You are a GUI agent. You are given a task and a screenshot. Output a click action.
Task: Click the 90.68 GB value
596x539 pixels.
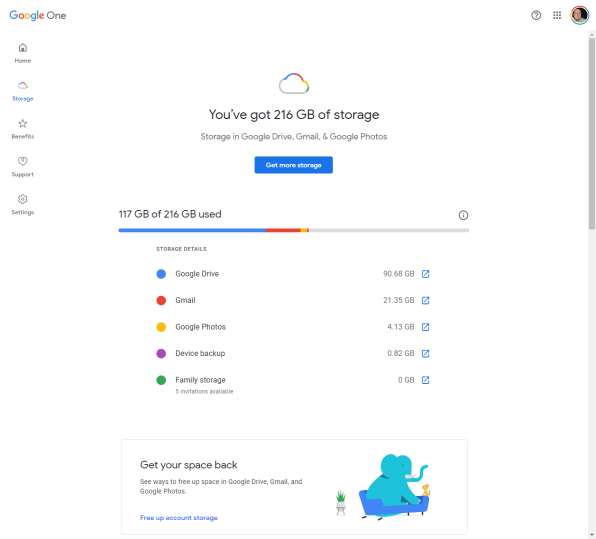pos(398,274)
